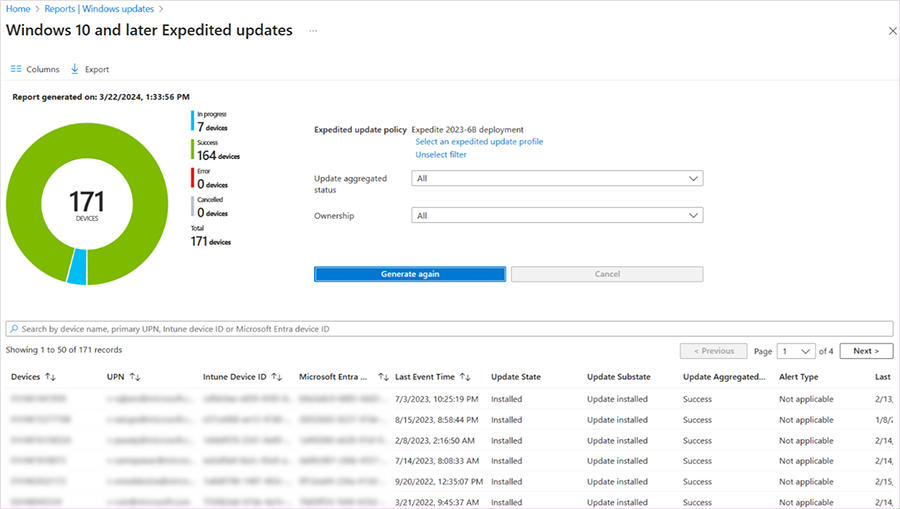Expand the Update aggregated status dropdown
Viewport: 900px width, 509px height.
tap(557, 178)
